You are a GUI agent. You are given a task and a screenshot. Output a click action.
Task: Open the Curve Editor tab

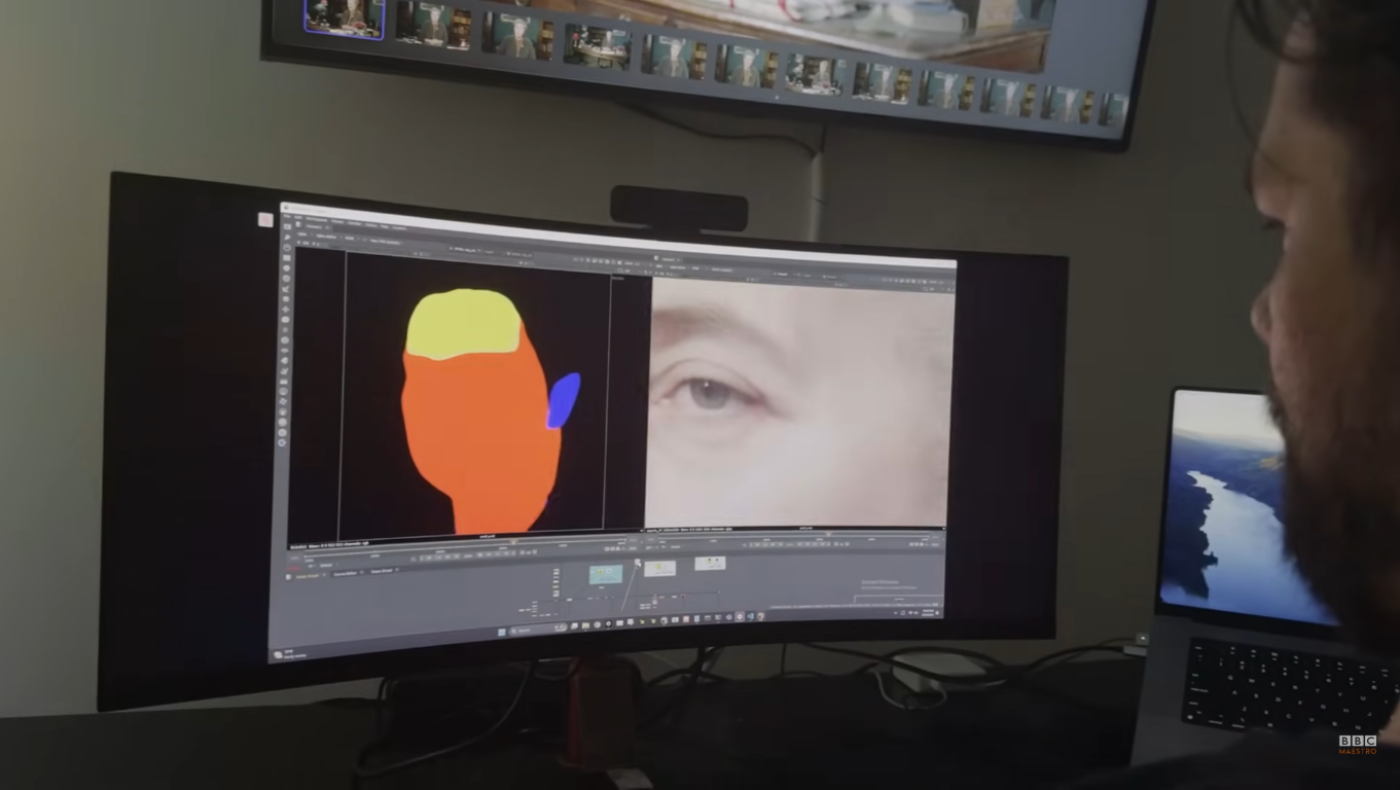(x=345, y=573)
